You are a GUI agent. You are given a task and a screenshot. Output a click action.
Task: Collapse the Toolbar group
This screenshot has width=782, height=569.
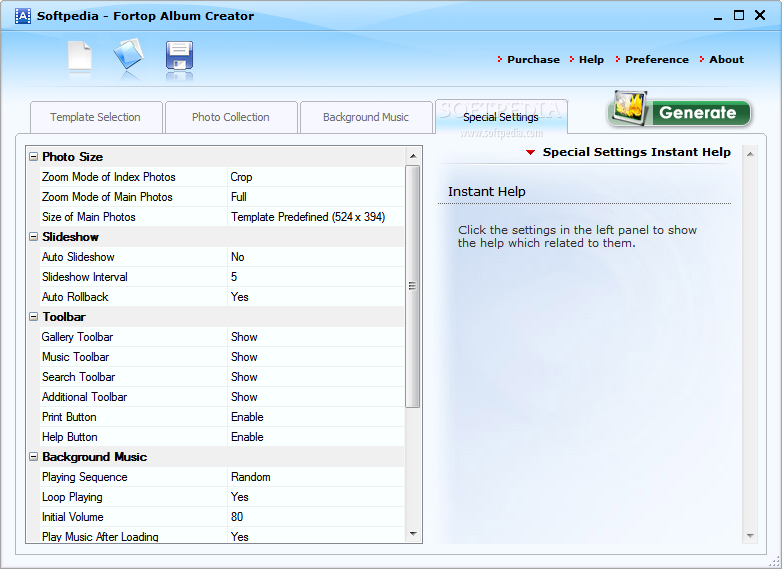click(x=33, y=317)
